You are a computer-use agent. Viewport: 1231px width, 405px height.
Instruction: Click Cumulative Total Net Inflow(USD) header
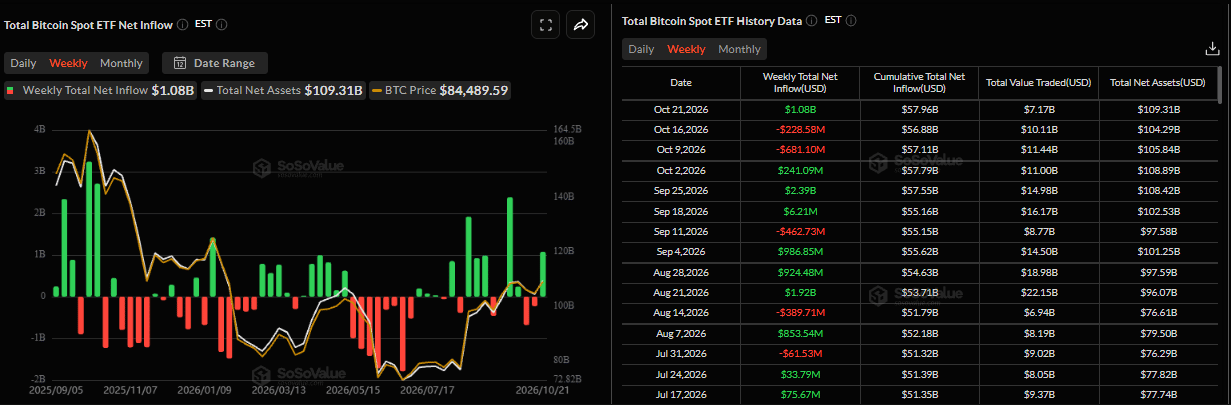pyautogui.click(x=919, y=83)
